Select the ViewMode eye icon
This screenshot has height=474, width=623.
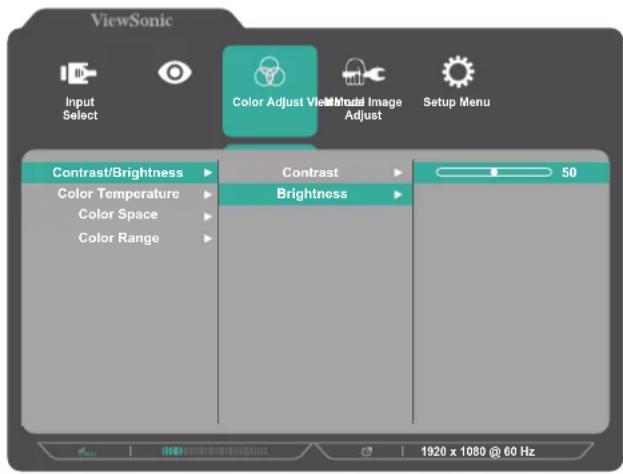tap(175, 73)
